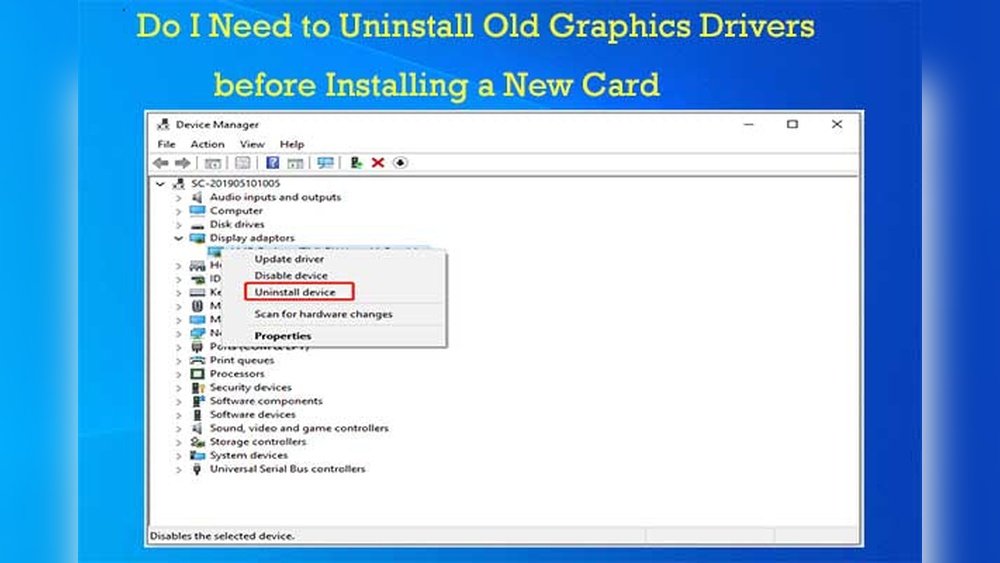The height and width of the screenshot is (563, 1000).
Task: Select Update driver in the context menu
Action: click(289, 259)
